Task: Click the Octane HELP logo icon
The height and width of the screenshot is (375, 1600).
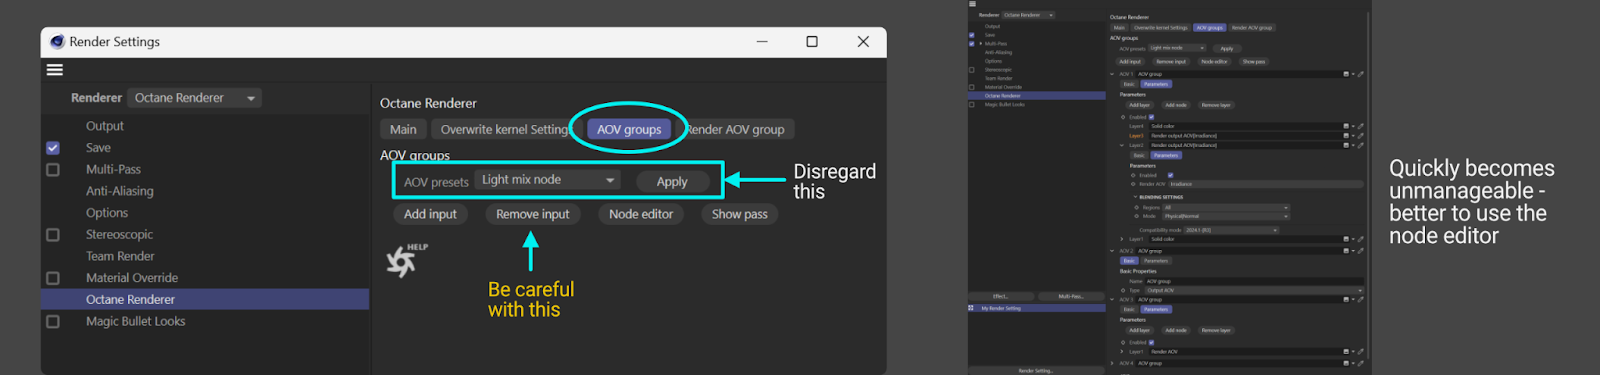Action: (406, 260)
